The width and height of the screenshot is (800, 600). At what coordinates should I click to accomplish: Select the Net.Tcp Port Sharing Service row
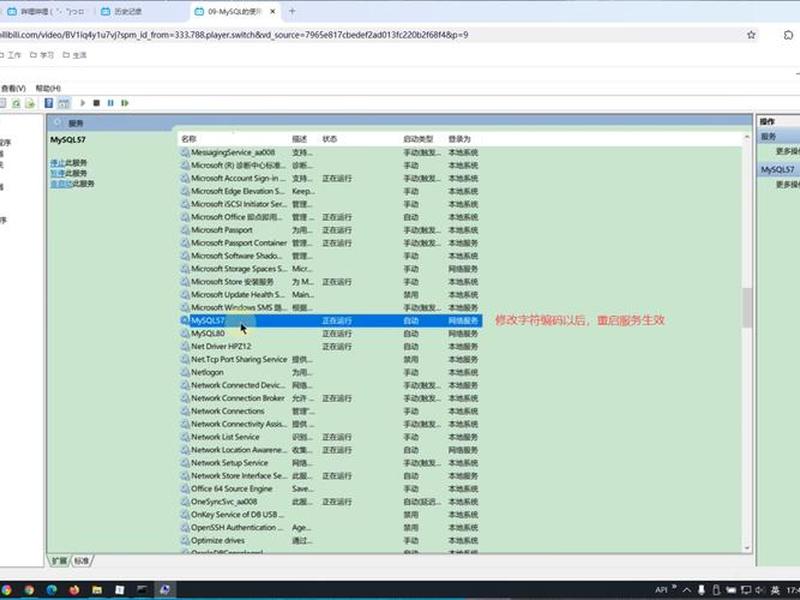click(x=331, y=359)
